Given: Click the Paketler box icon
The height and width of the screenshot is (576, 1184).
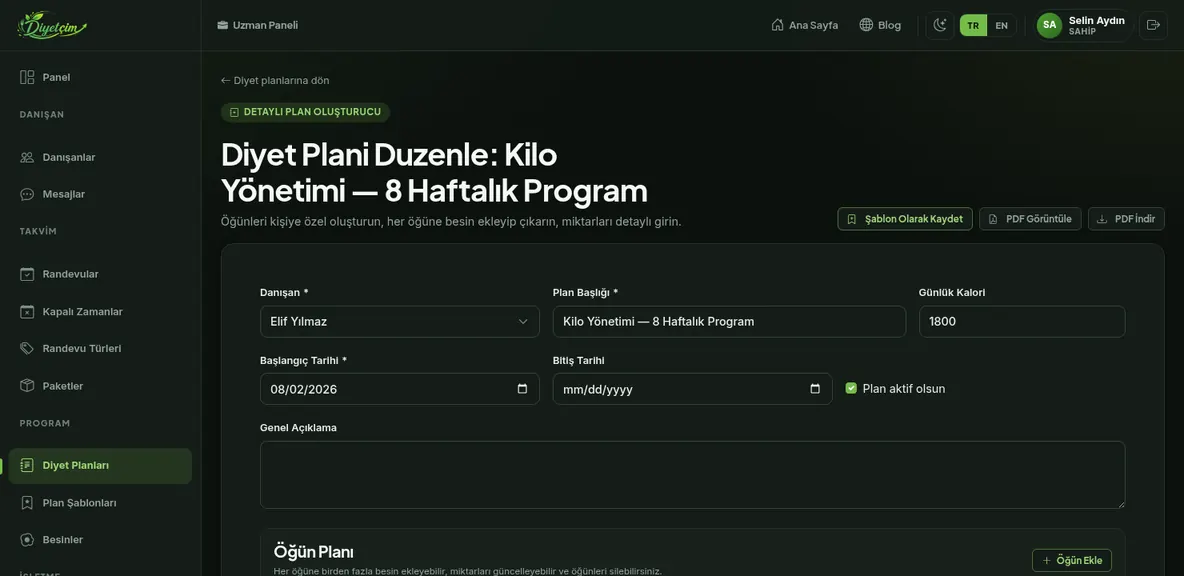Looking at the screenshot, I should 27,386.
